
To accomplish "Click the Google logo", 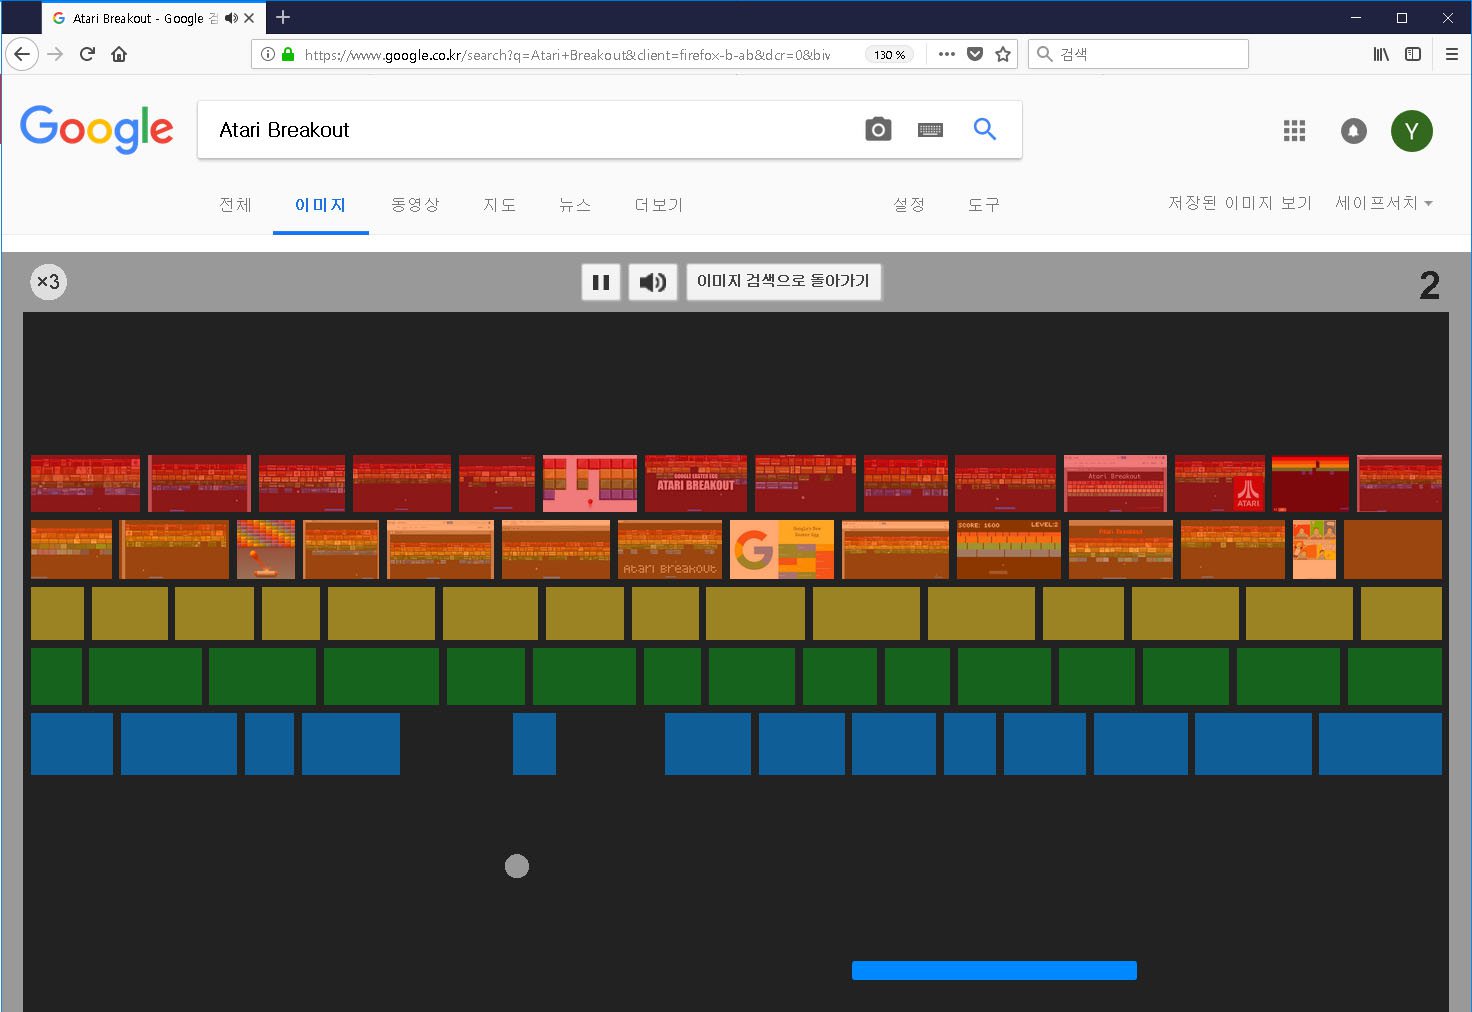I will tap(97, 129).
